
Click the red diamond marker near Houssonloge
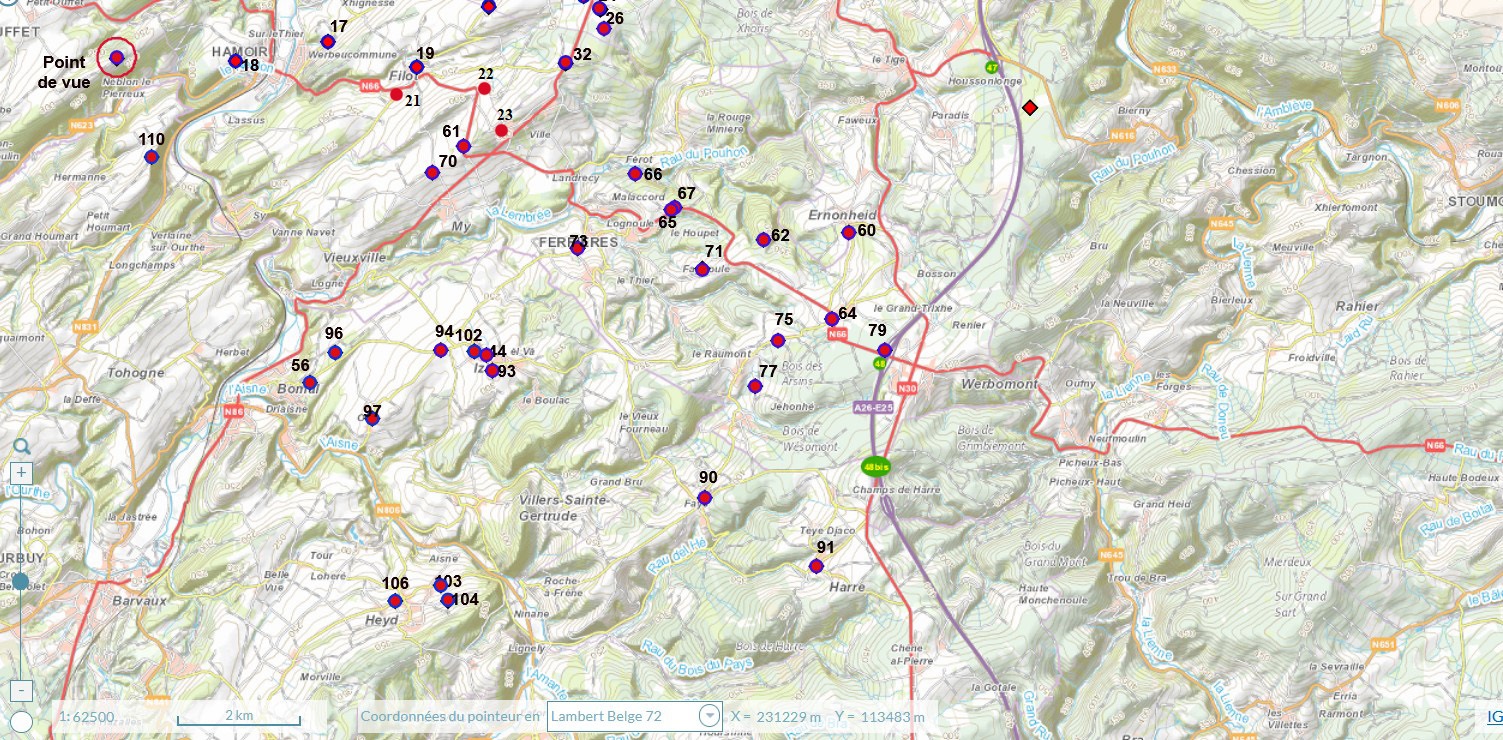coord(1029,107)
